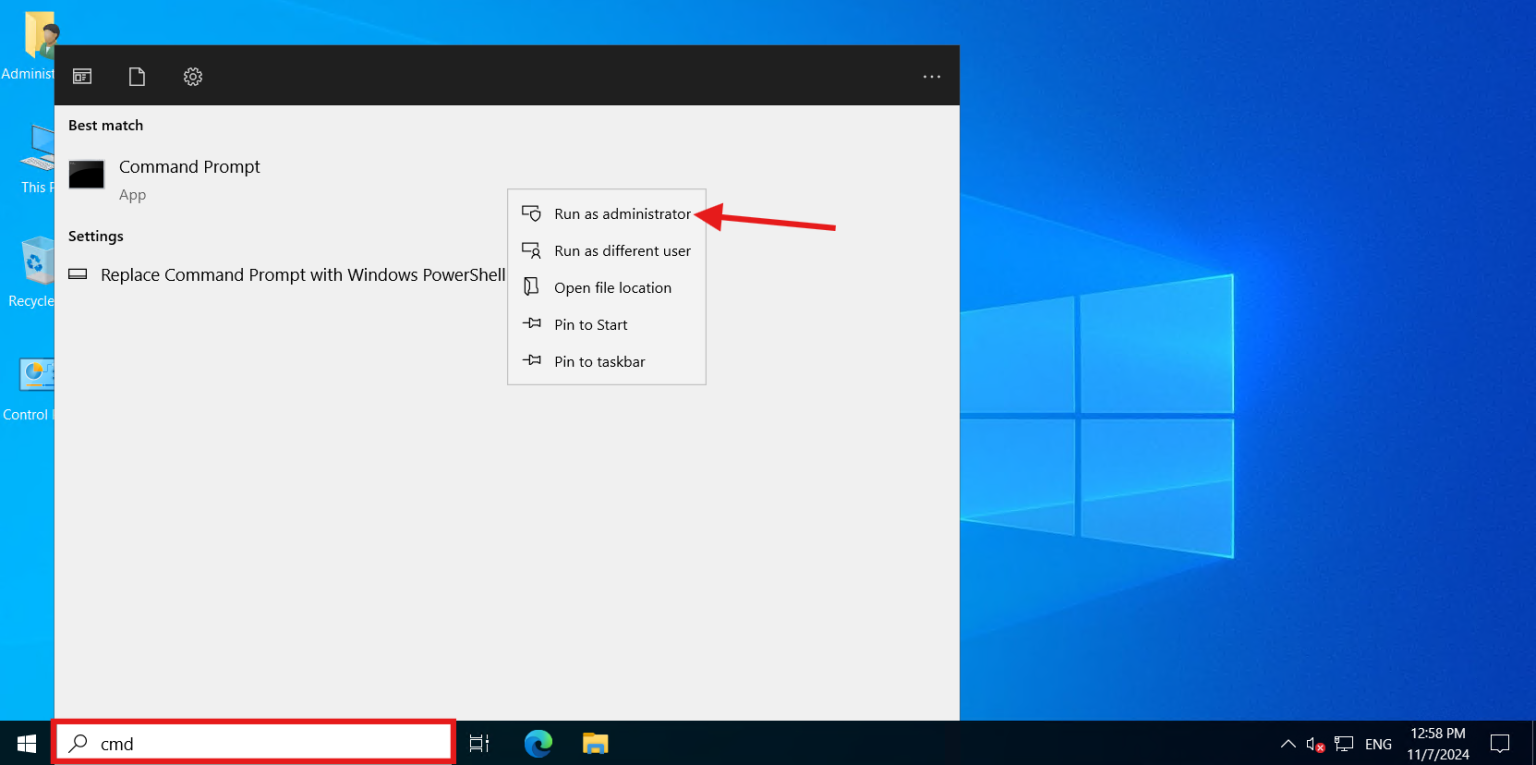Open This PC from the desktop

[x=35, y=150]
